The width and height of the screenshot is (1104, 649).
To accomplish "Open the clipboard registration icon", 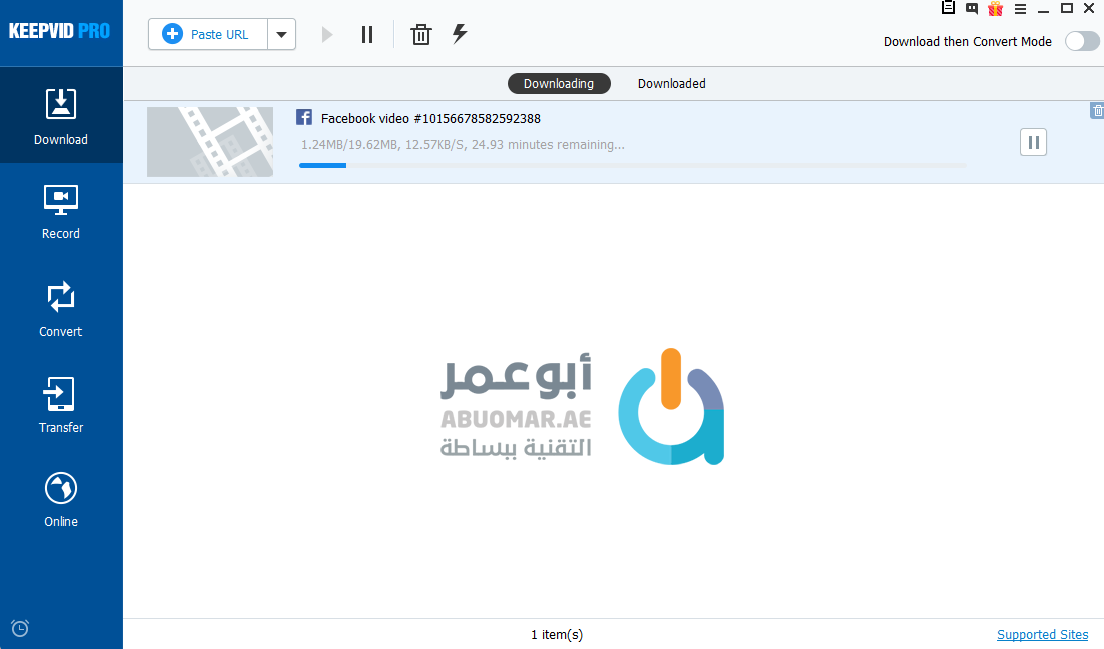I will tap(949, 9).
